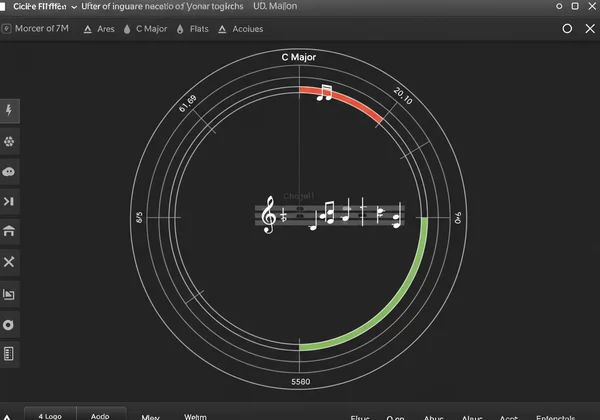Open the Acoiues toolbar item

[x=240, y=29]
